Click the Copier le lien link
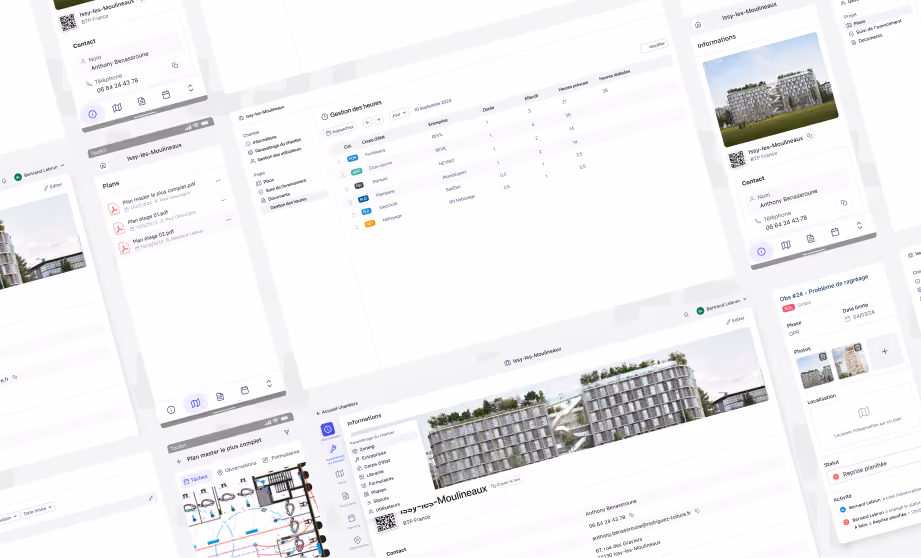The width and height of the screenshot is (921, 558). (x=506, y=482)
